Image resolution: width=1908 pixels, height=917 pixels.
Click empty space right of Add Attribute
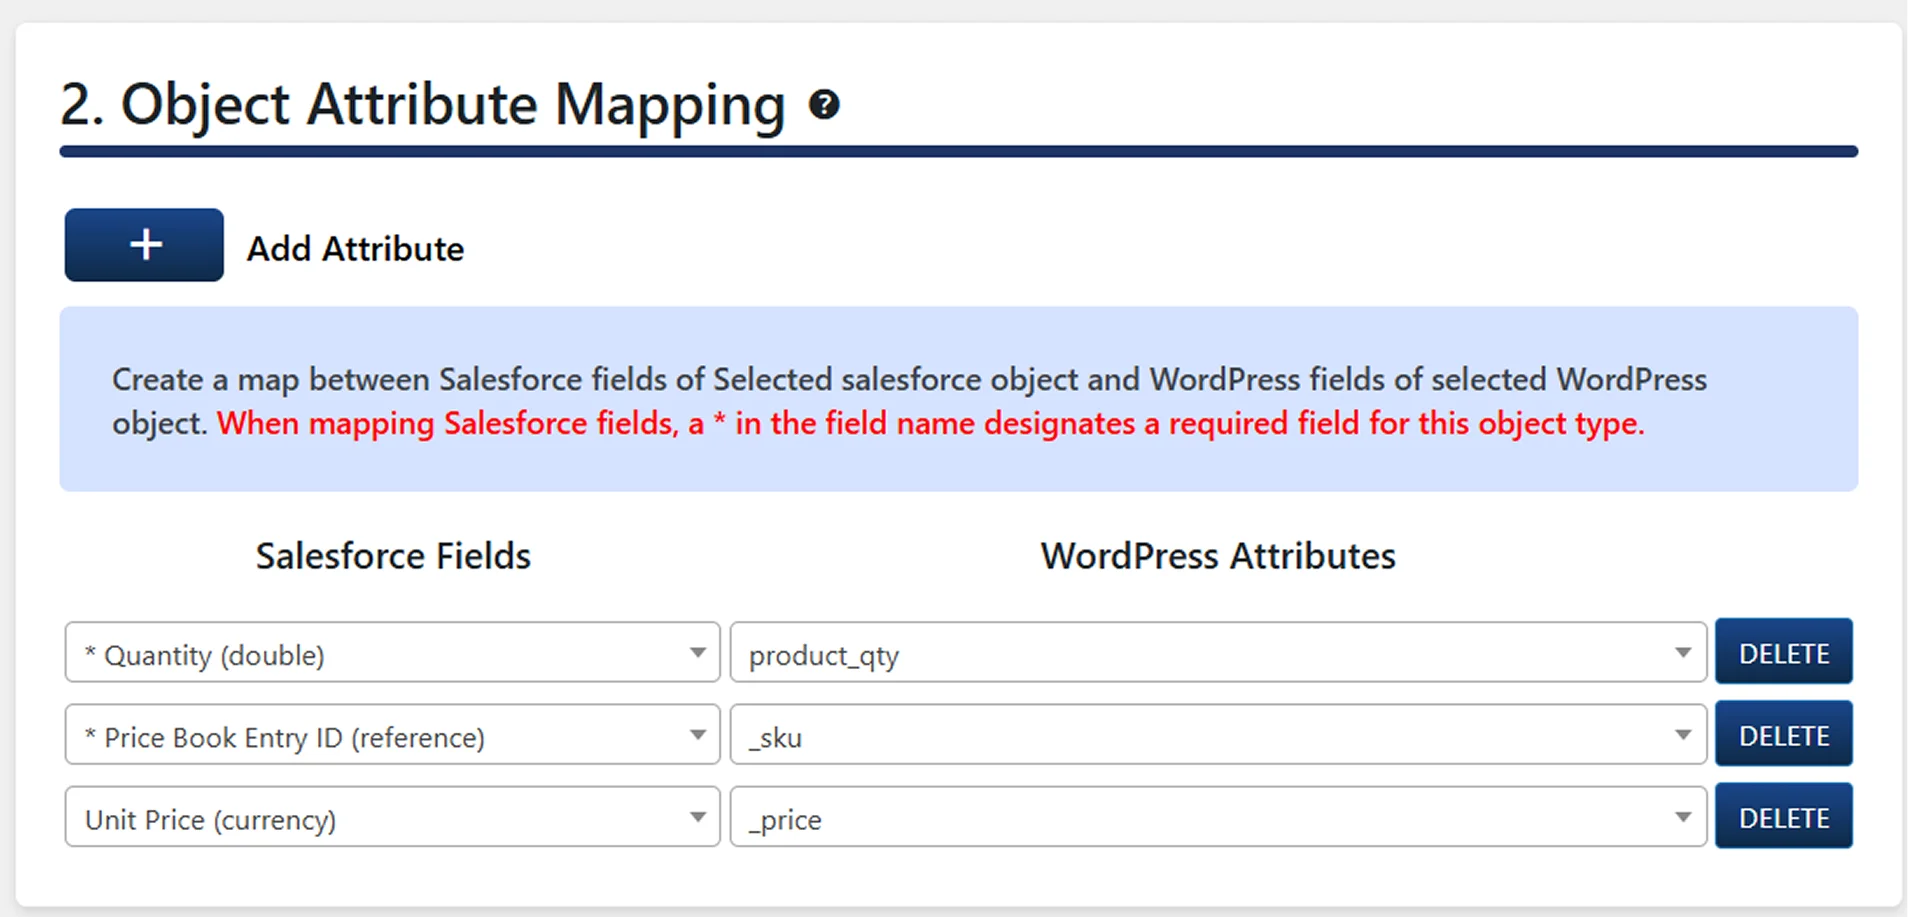(1100, 248)
